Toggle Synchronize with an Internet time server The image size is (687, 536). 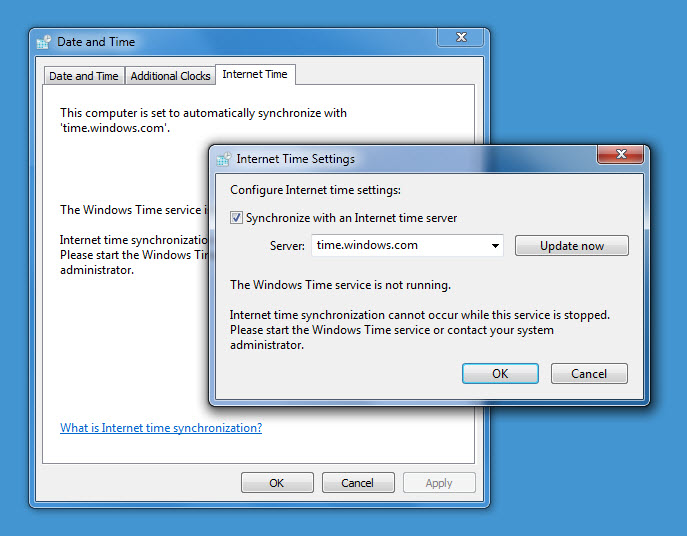pyautogui.click(x=237, y=218)
